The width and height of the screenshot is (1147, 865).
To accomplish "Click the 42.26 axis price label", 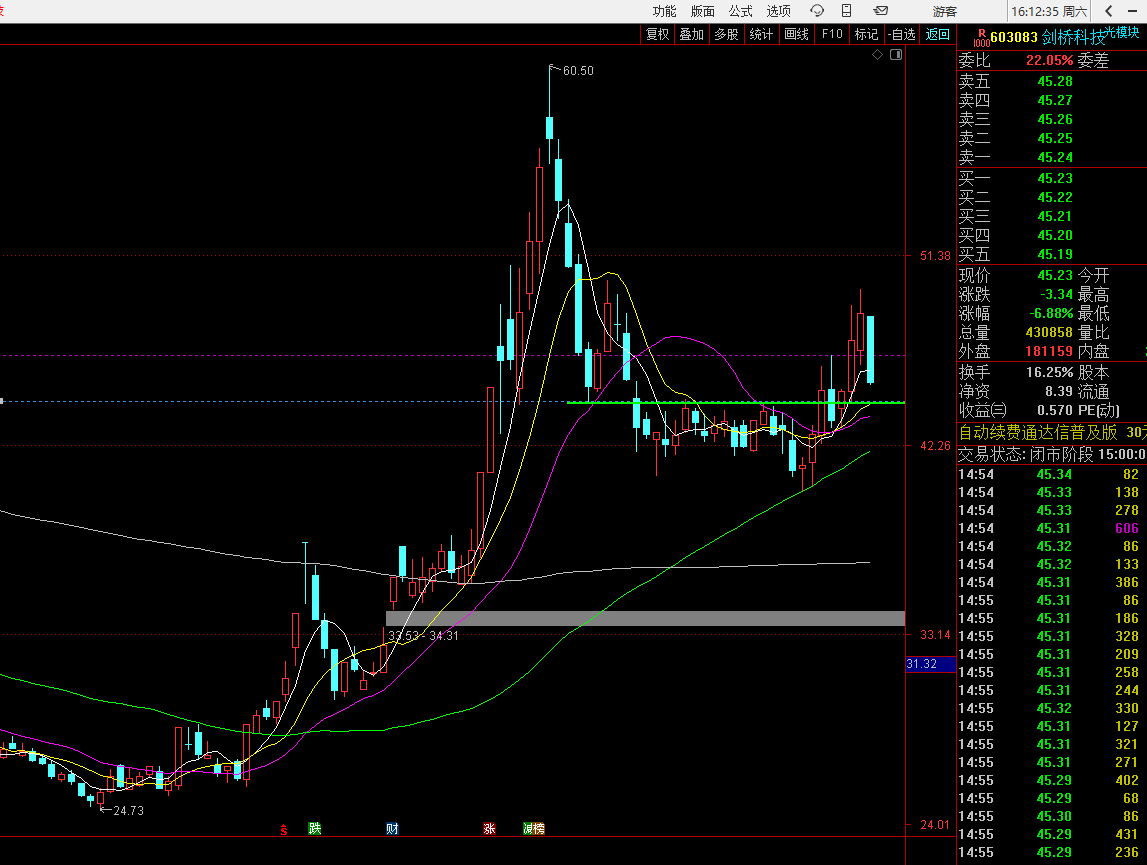I will [x=935, y=446].
